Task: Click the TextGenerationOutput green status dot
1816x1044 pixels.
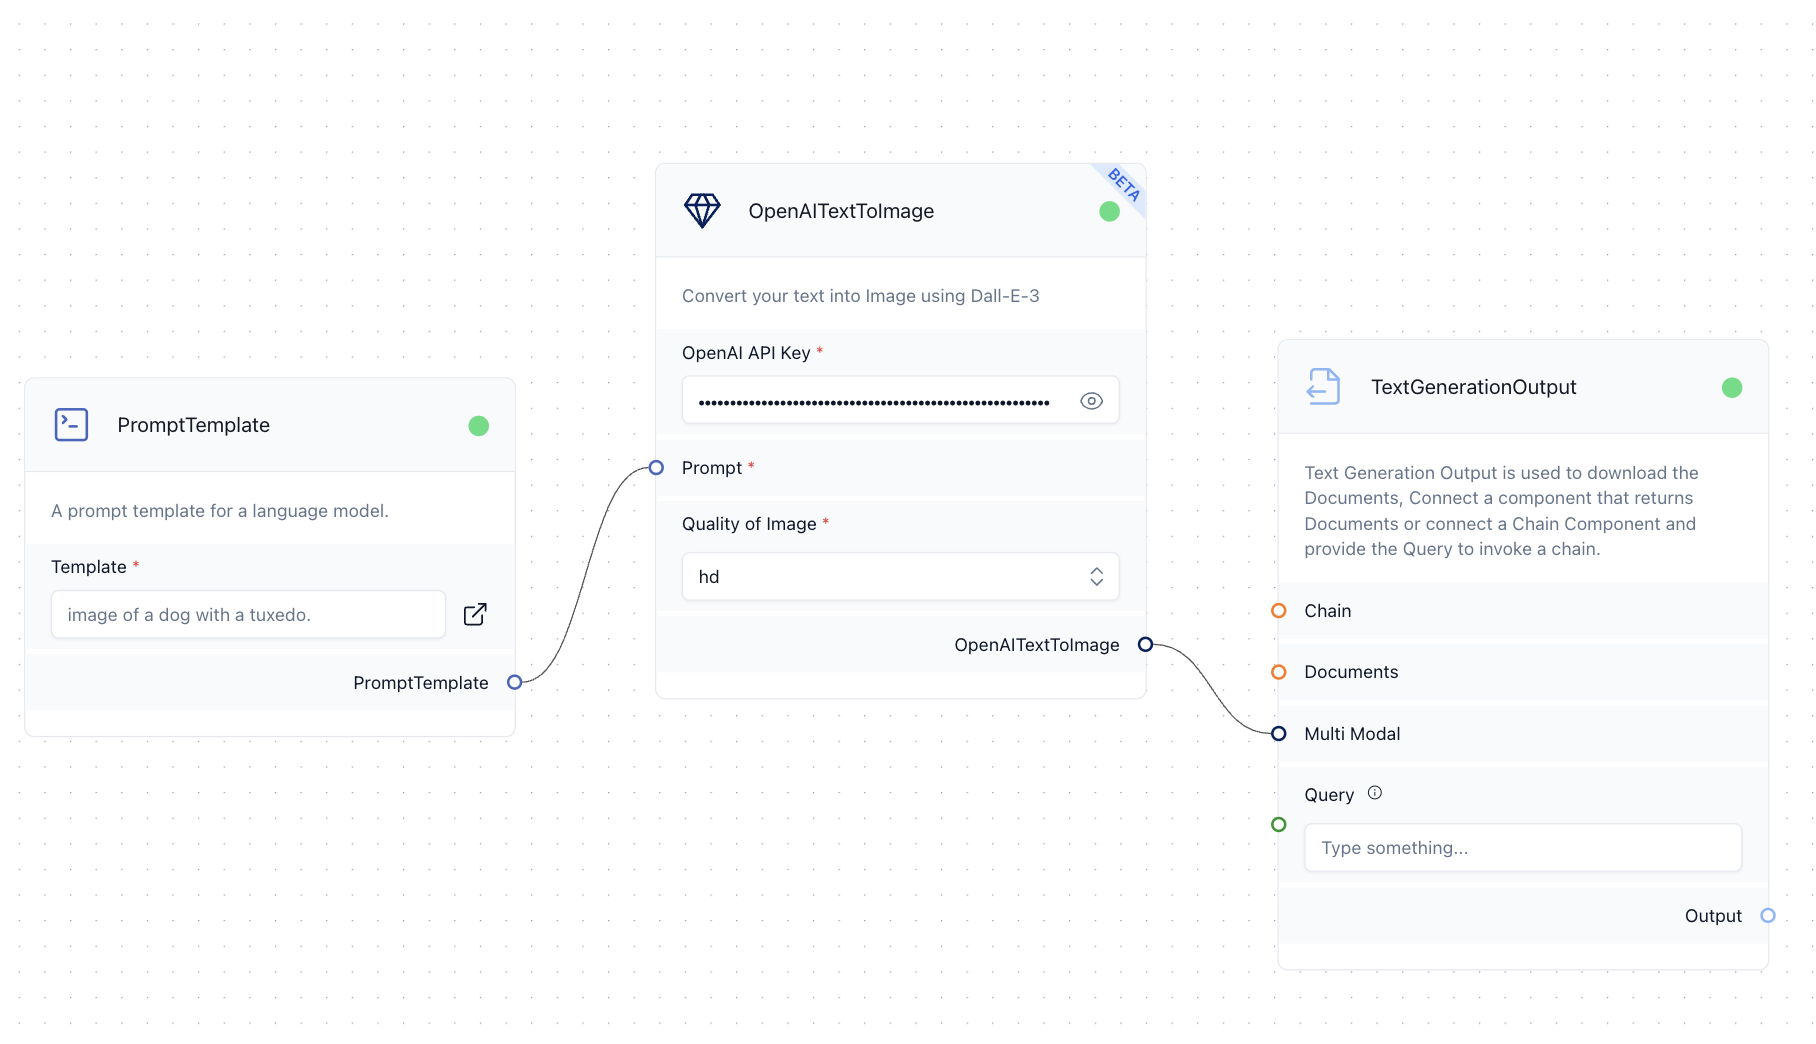Action: coord(1732,388)
